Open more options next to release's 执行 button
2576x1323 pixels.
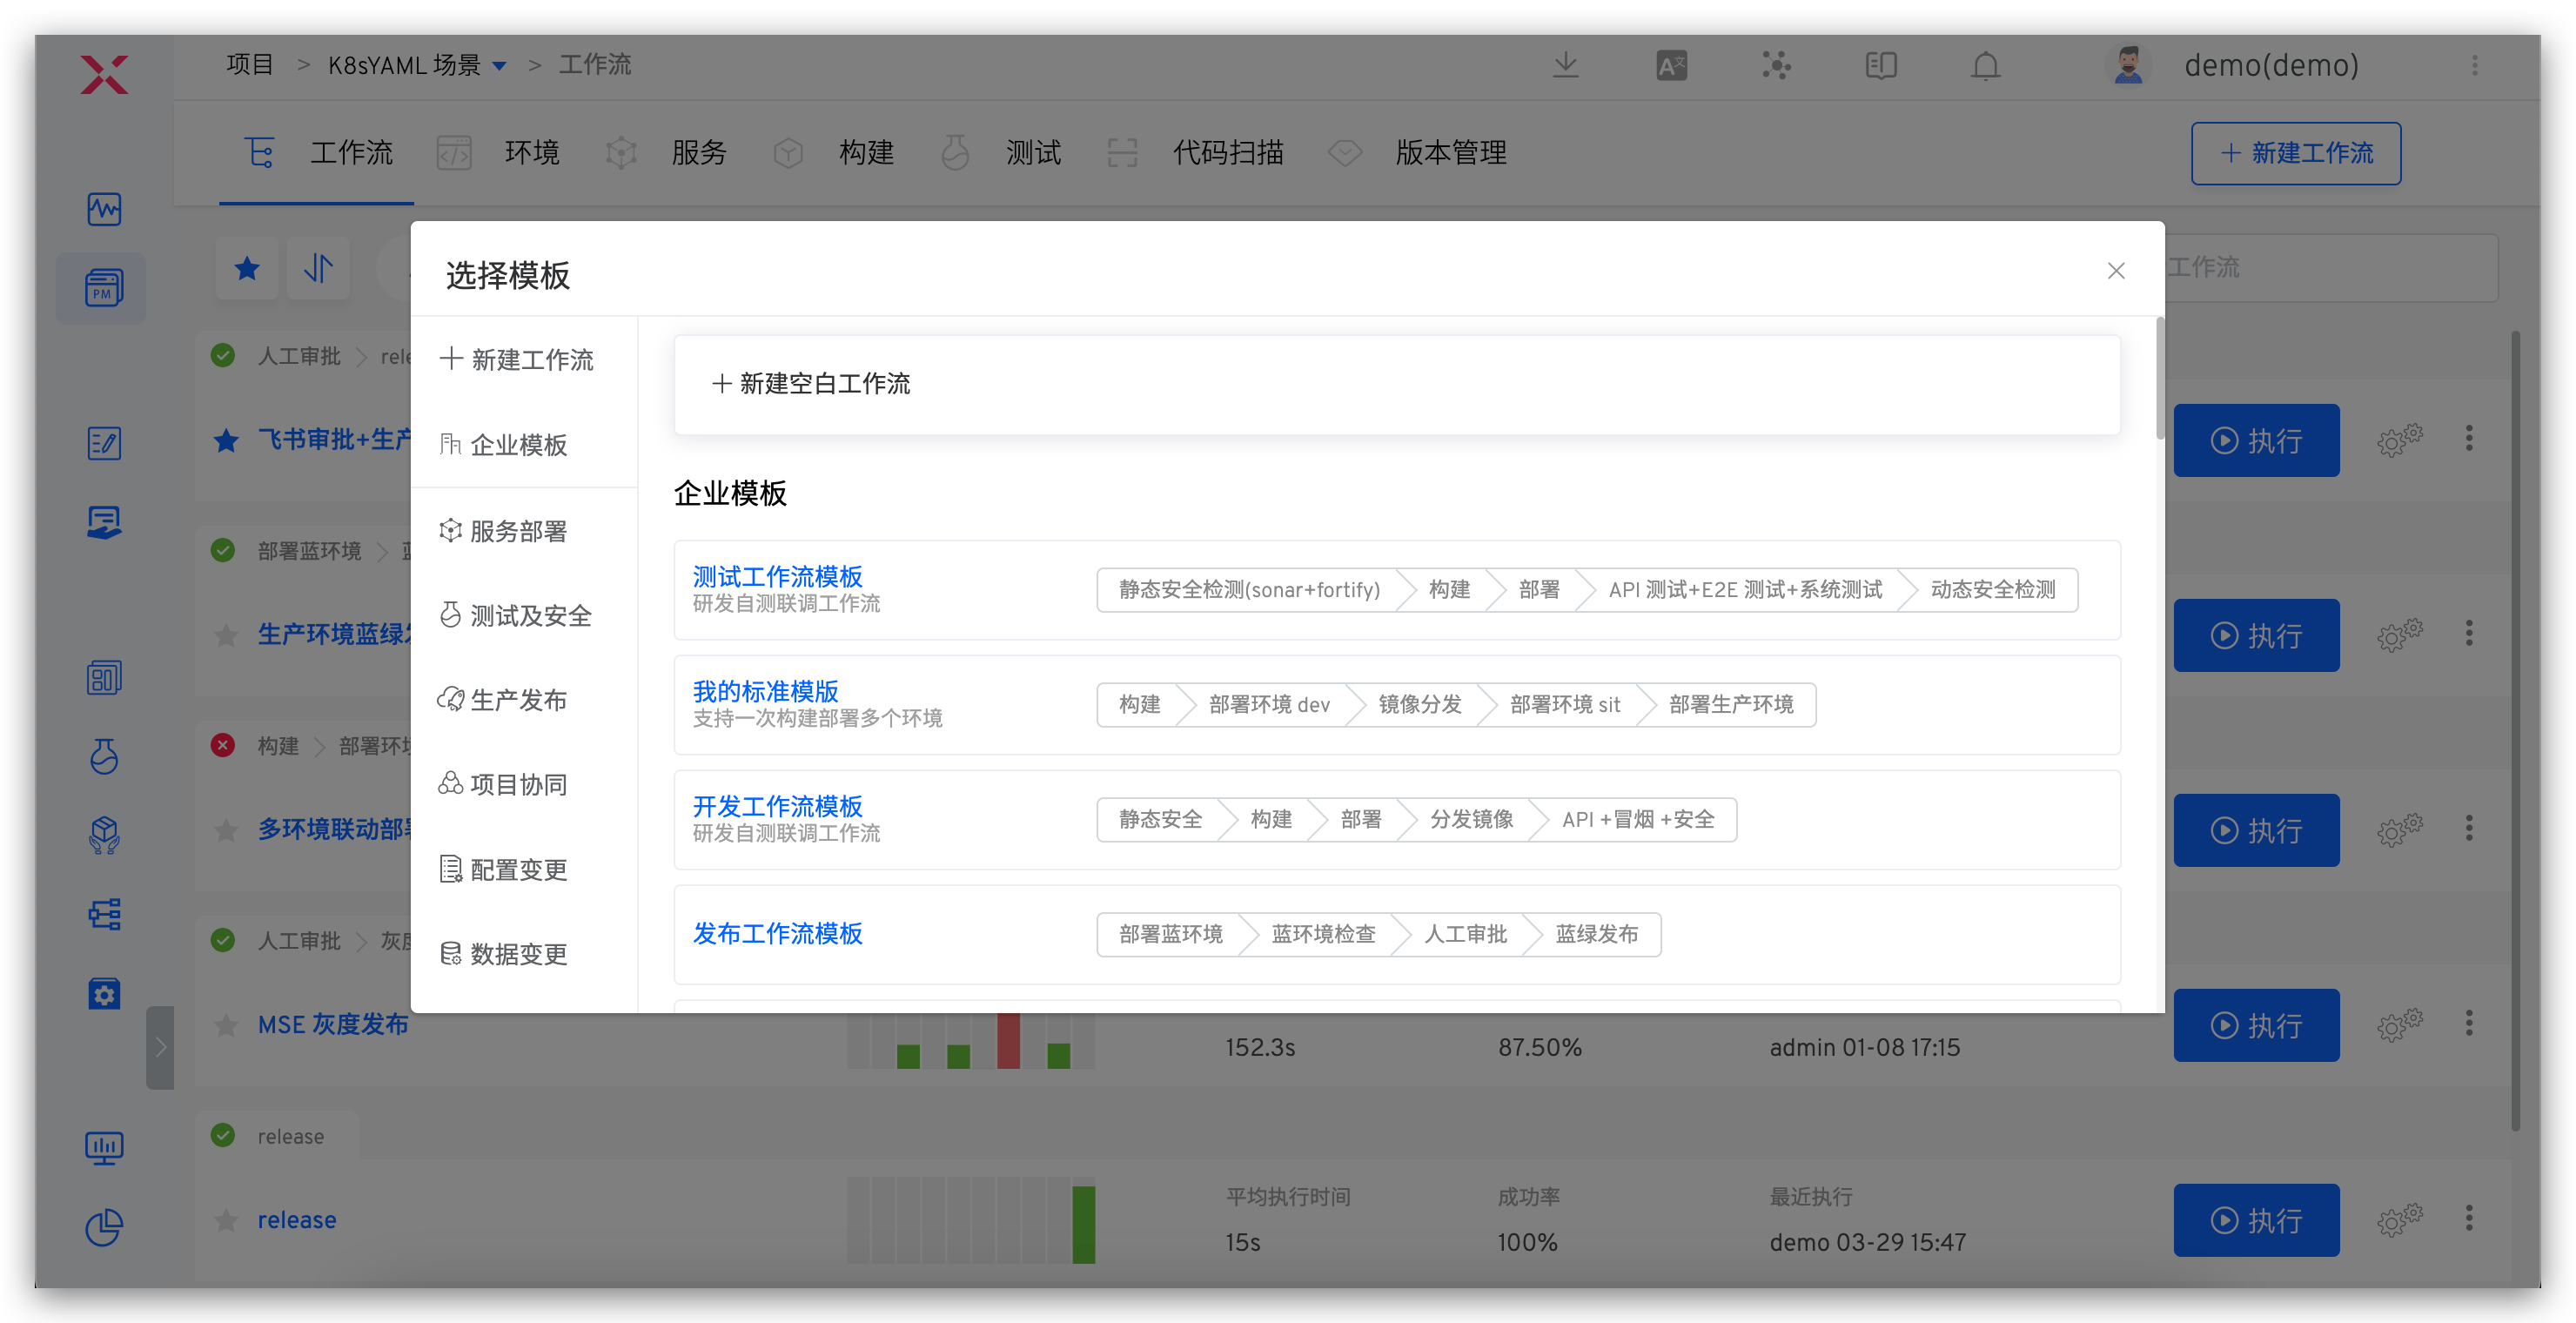coord(2469,1221)
